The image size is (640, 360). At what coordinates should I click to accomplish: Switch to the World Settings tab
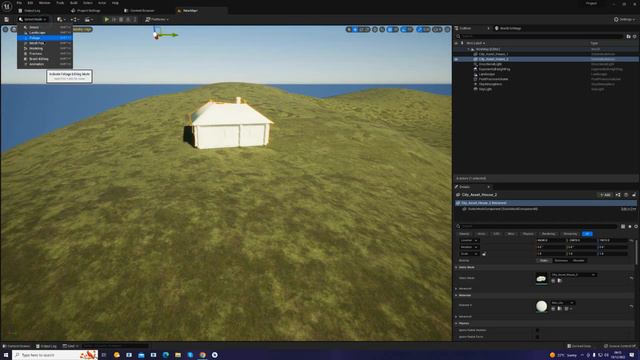click(508, 28)
